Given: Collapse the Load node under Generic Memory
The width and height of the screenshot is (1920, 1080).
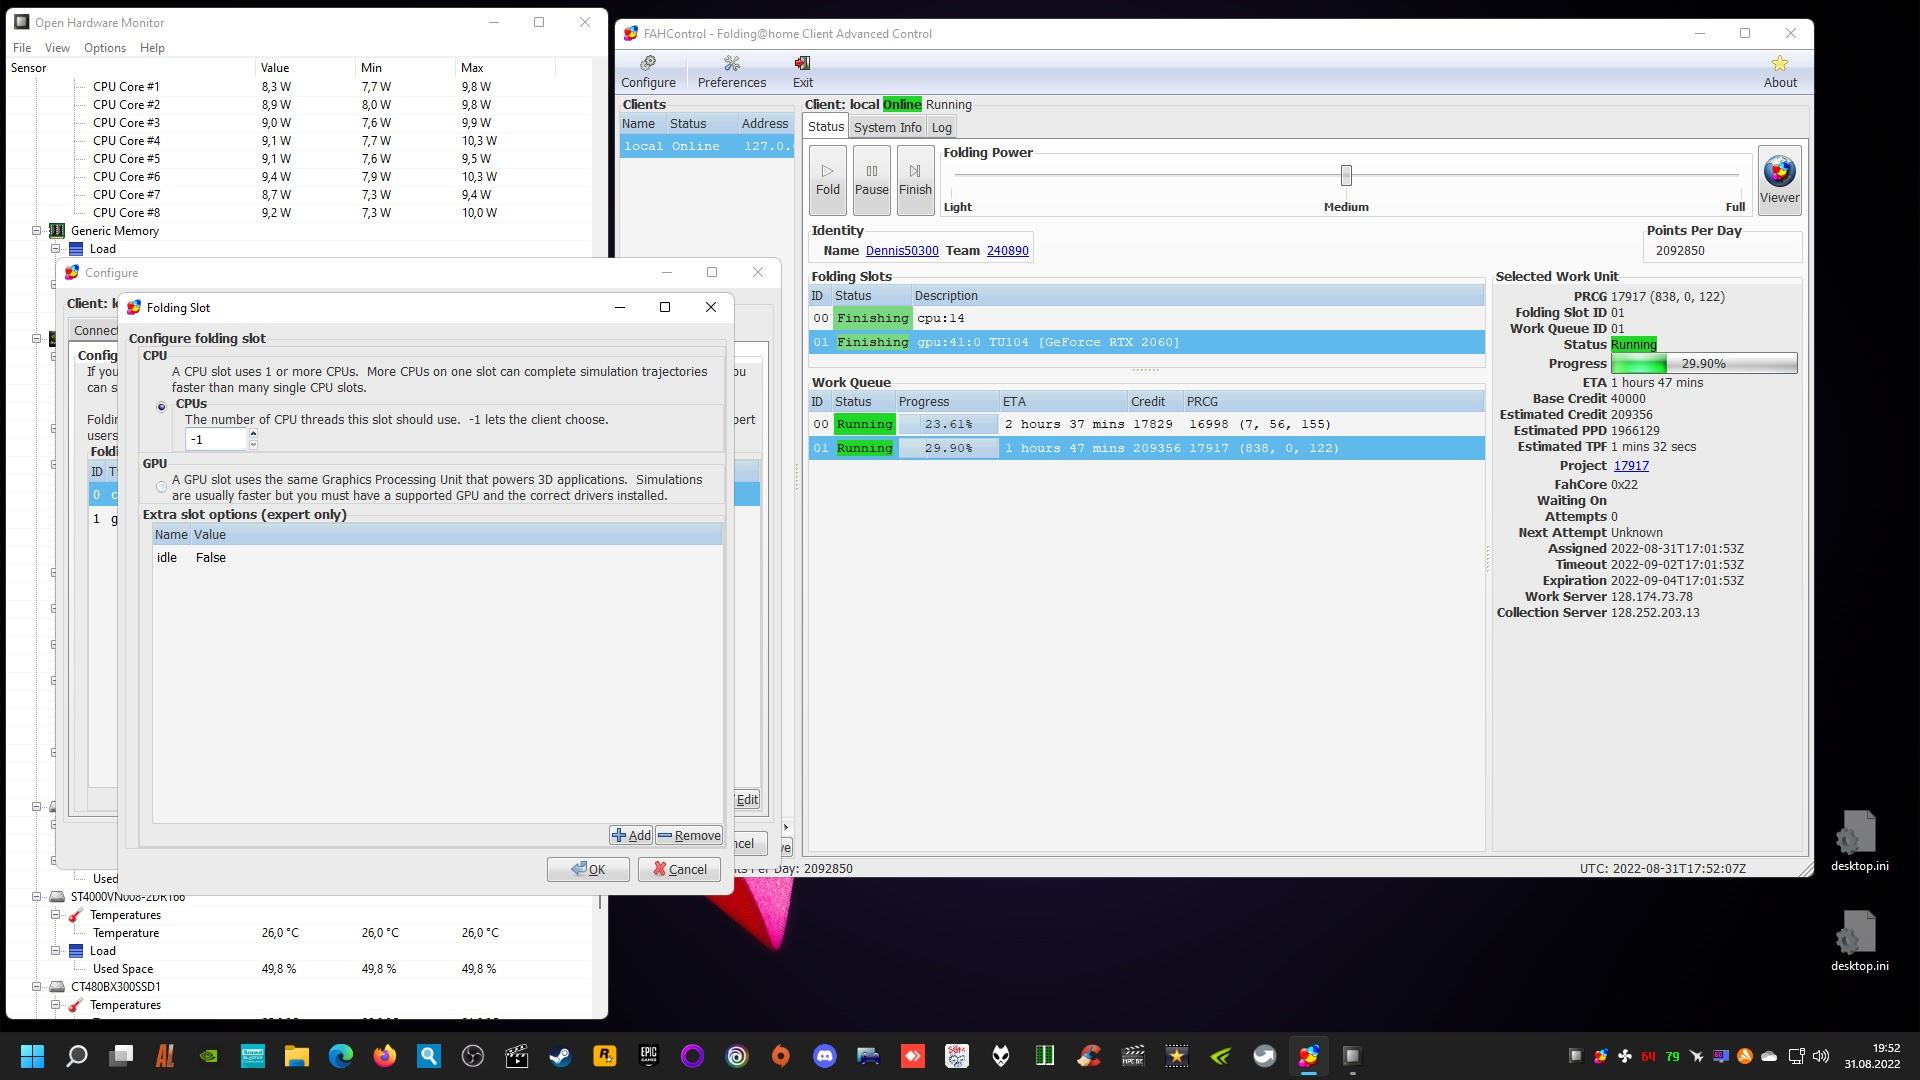Looking at the screenshot, I should point(56,249).
